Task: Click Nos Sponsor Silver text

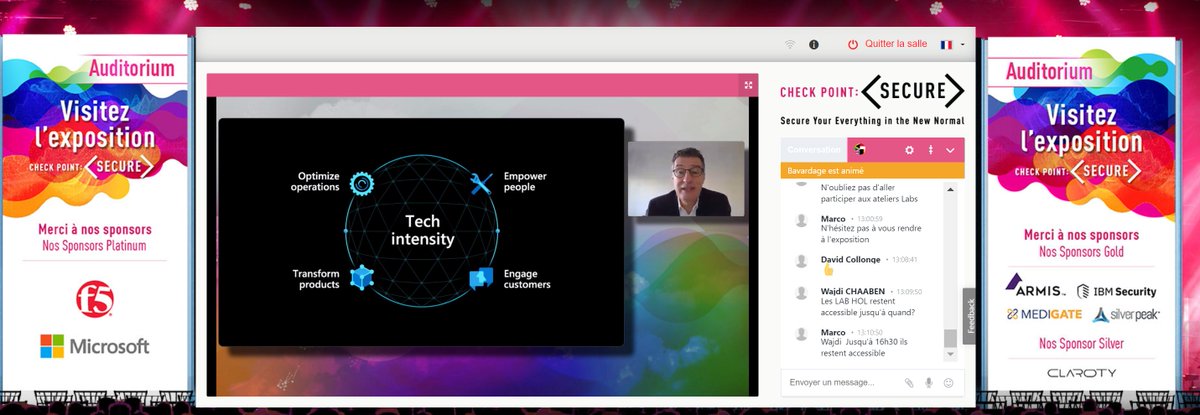Action: pyautogui.click(x=1080, y=343)
